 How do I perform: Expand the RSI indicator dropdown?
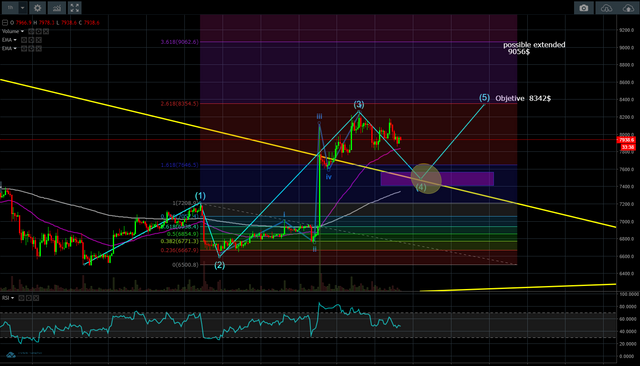click(x=12, y=298)
